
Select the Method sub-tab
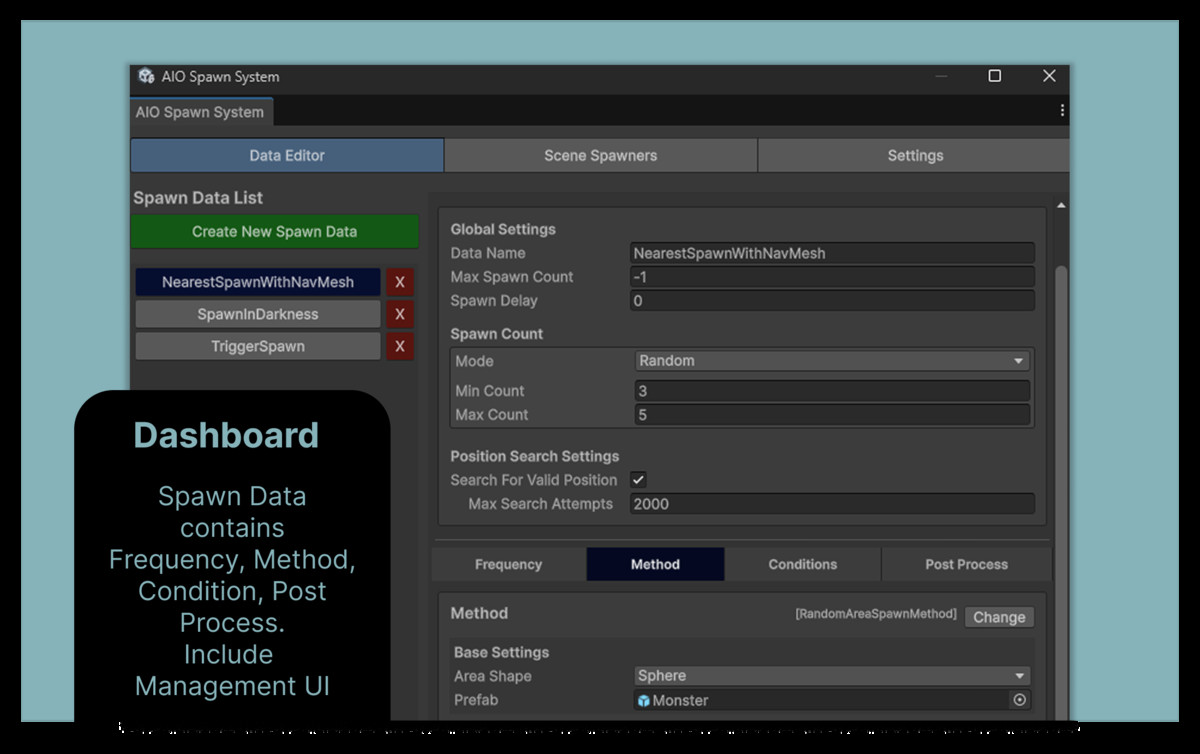(x=655, y=564)
